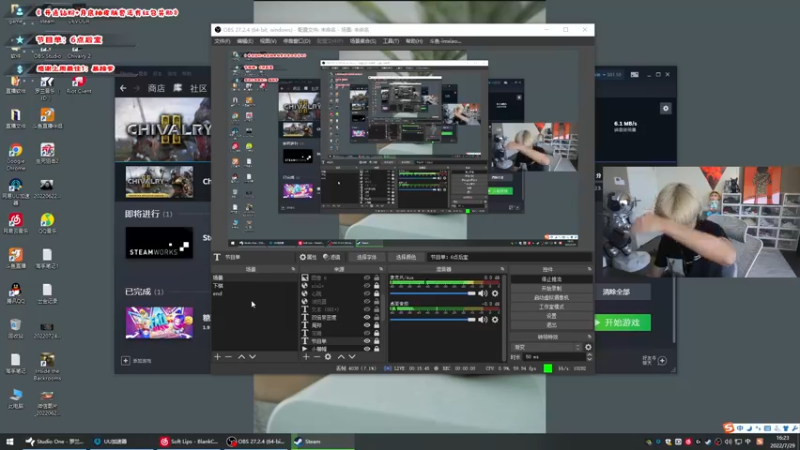This screenshot has width=800, height=450.
Task: Pop out the sources (来源) dock
Action: pyautogui.click(x=381, y=269)
